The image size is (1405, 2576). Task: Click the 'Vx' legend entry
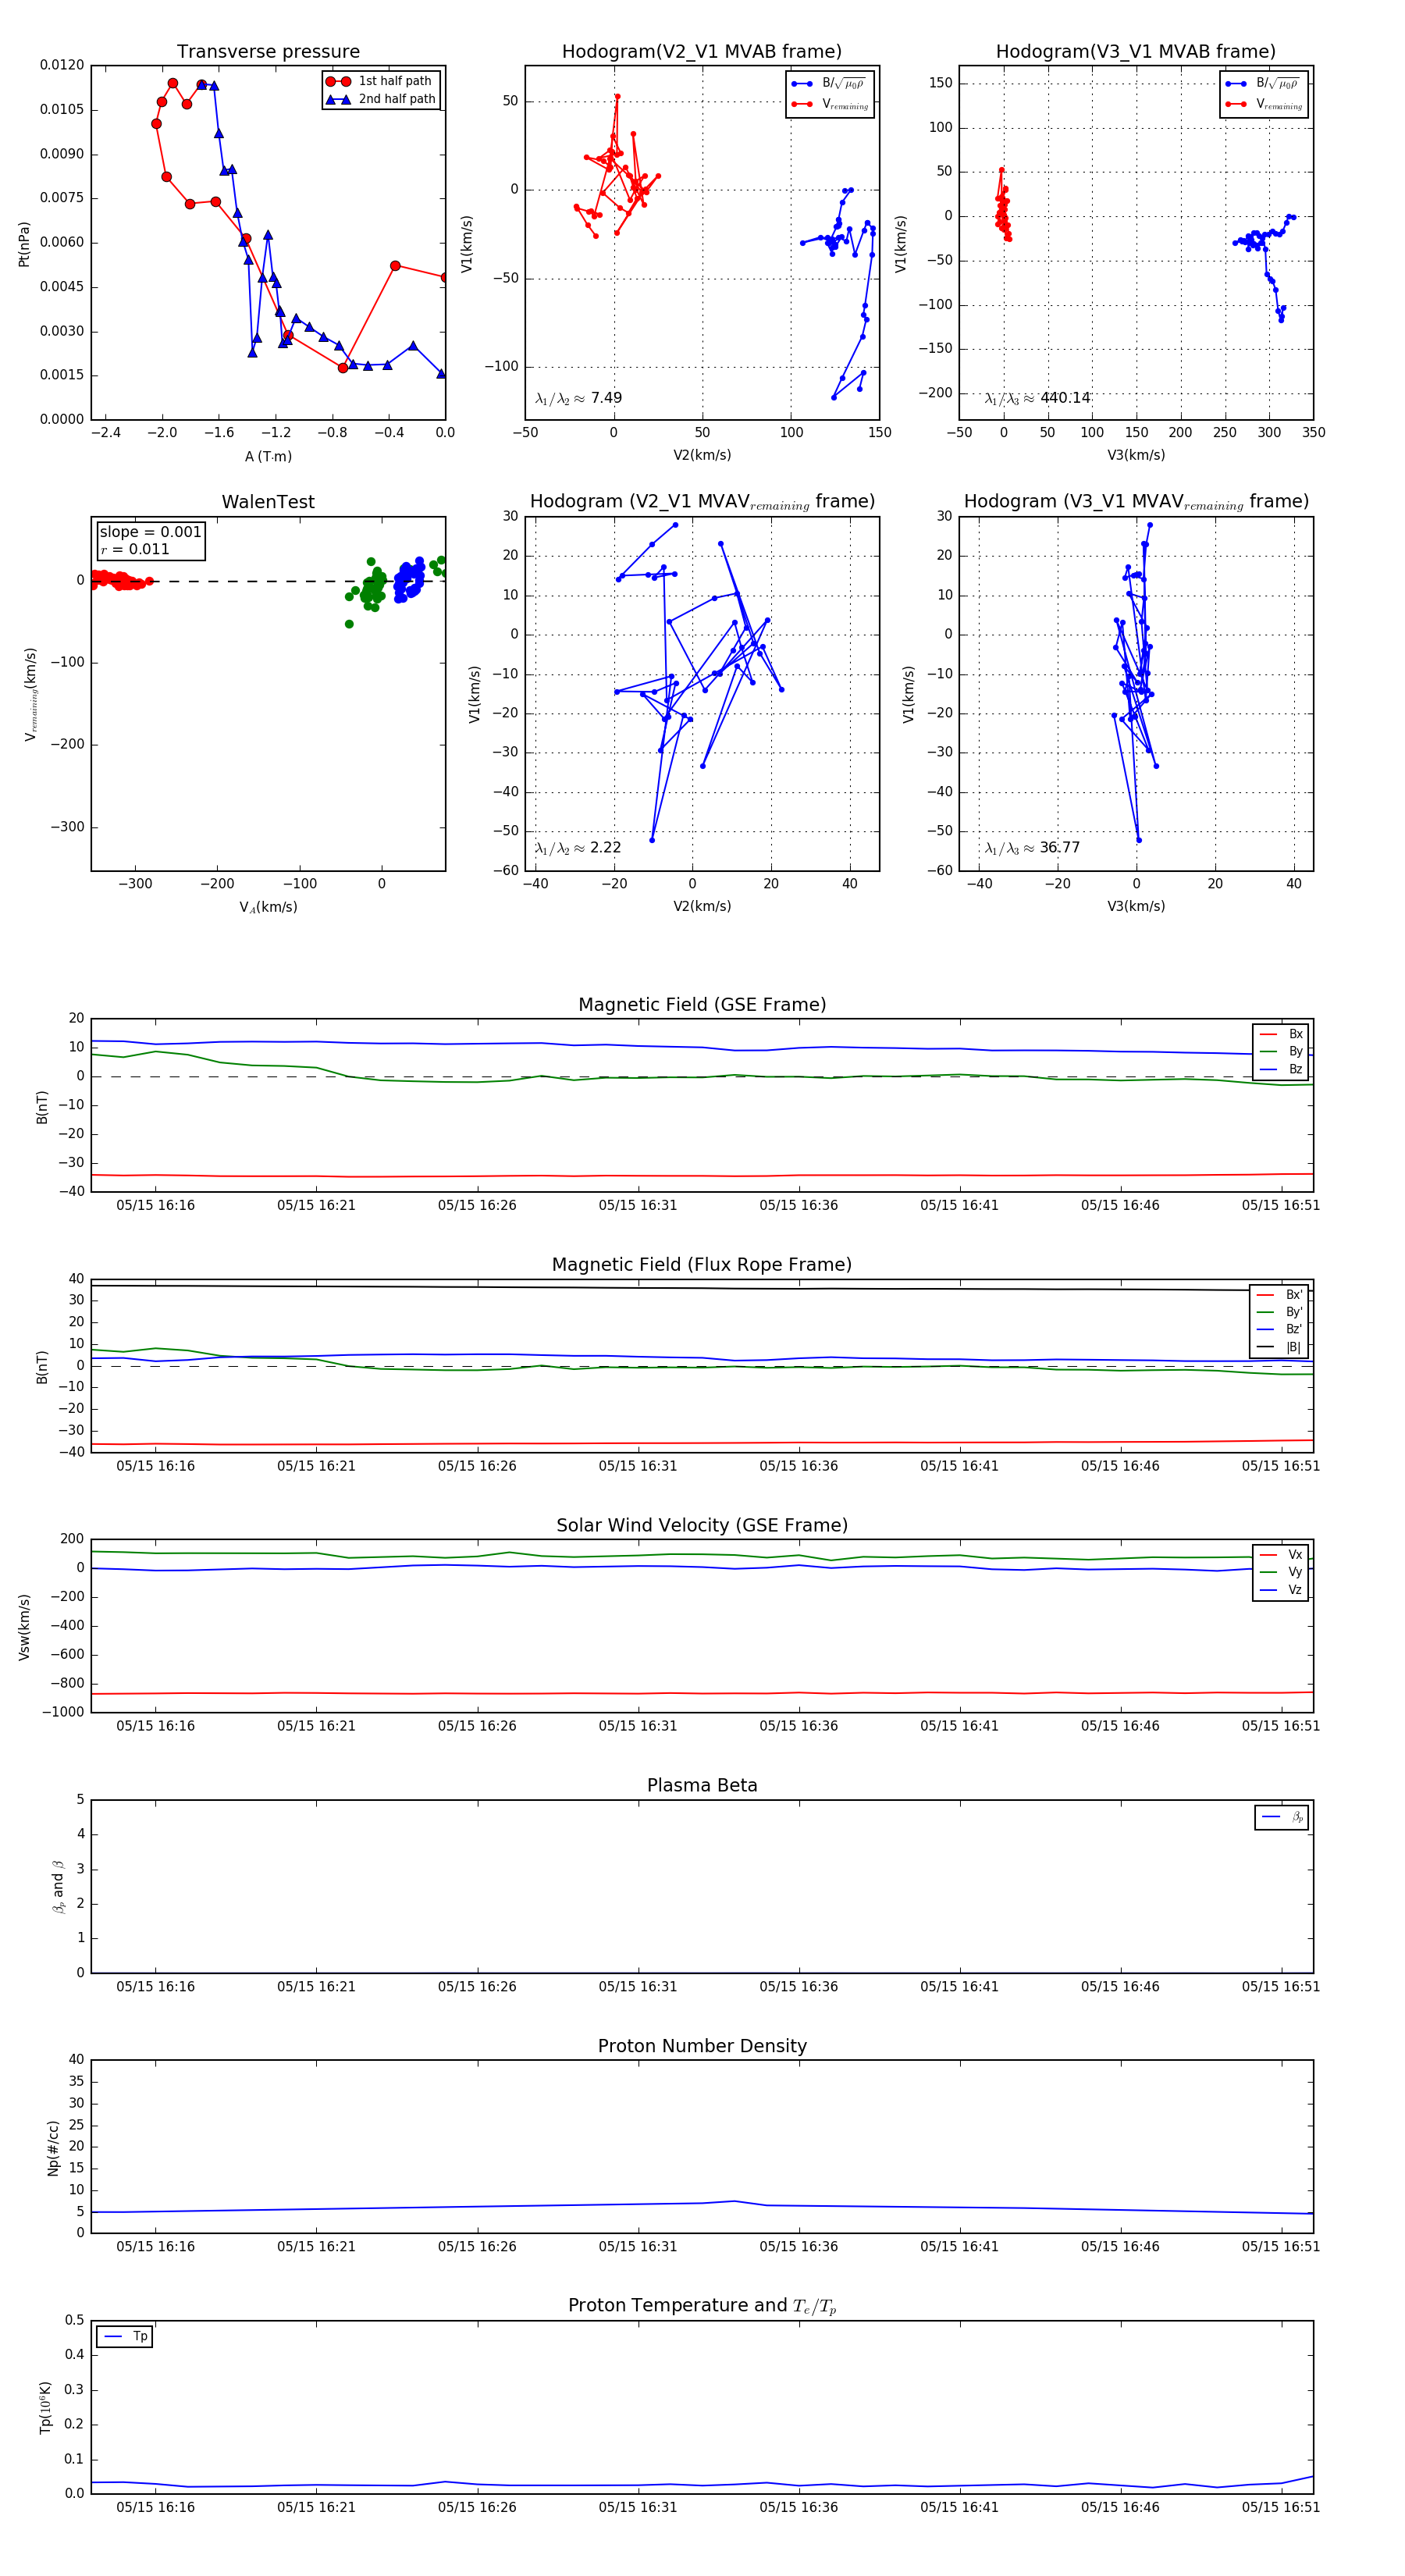click(1281, 1555)
